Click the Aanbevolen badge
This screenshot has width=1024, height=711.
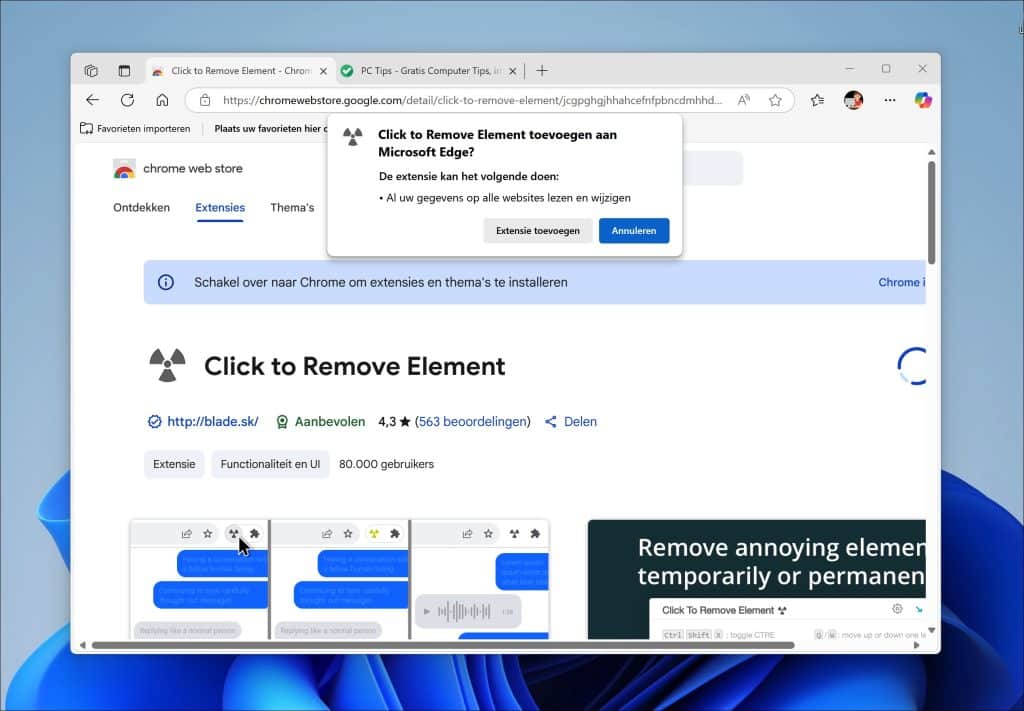pos(321,422)
